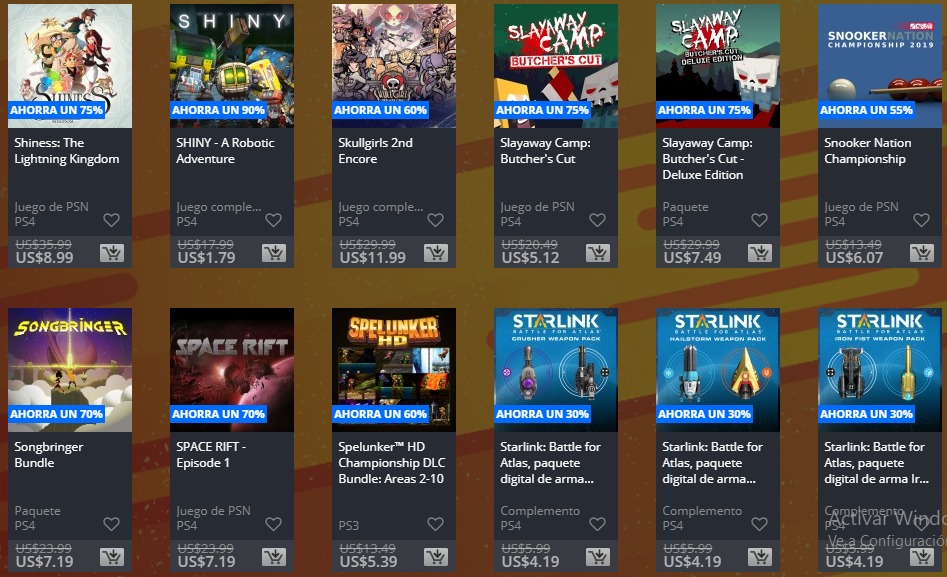Toggle wishlist heart for Snooker Nation Championship
The width and height of the screenshot is (947, 577).
pyautogui.click(x=921, y=220)
